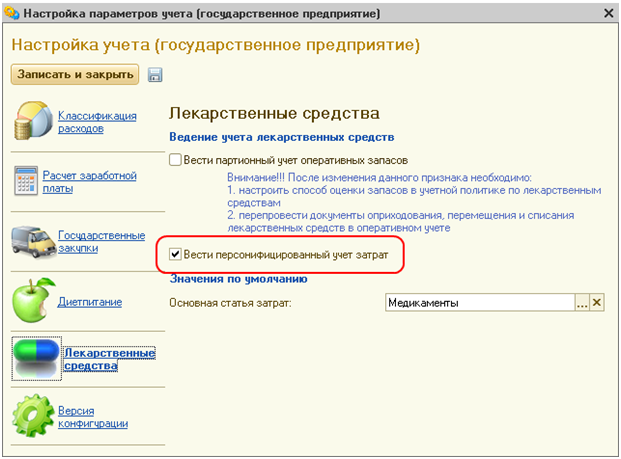621x459 pixels.
Task: Go to "Расчет заработной платы" section
Action: click(x=88, y=182)
